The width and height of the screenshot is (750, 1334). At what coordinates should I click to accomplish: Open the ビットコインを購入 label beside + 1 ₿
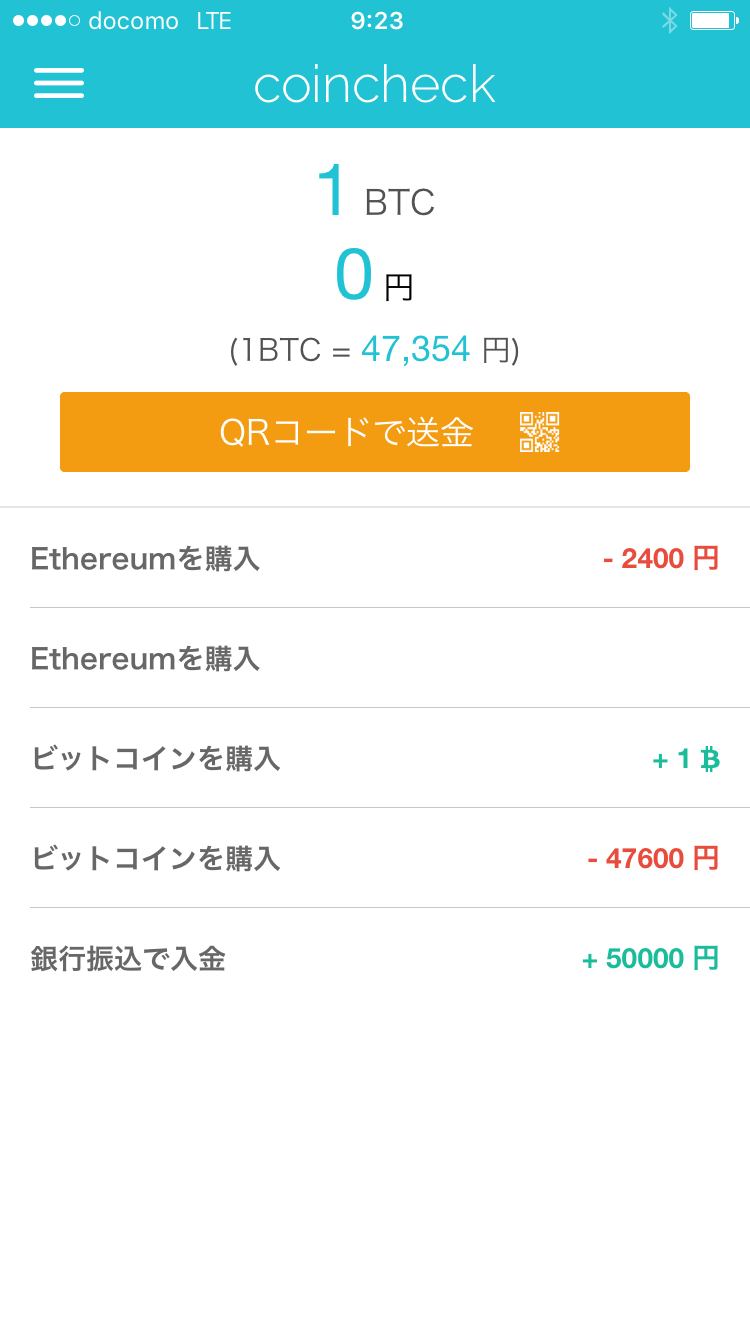[x=155, y=759]
